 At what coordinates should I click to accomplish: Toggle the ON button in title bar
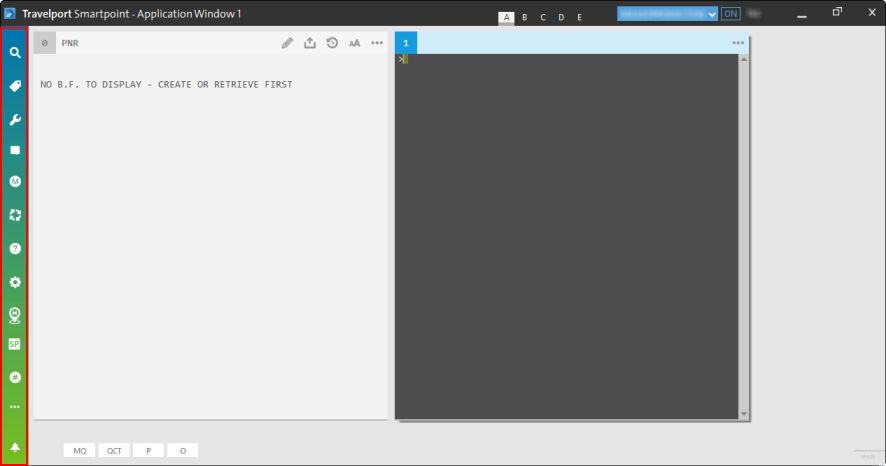[x=730, y=14]
